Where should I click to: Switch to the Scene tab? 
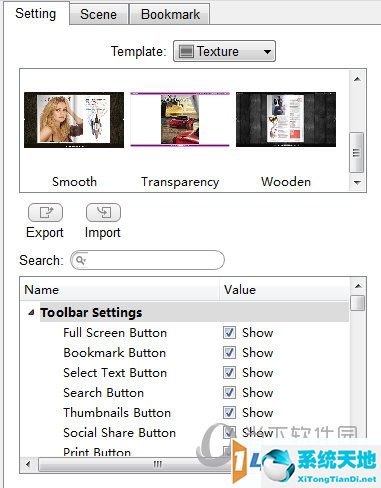[98, 14]
